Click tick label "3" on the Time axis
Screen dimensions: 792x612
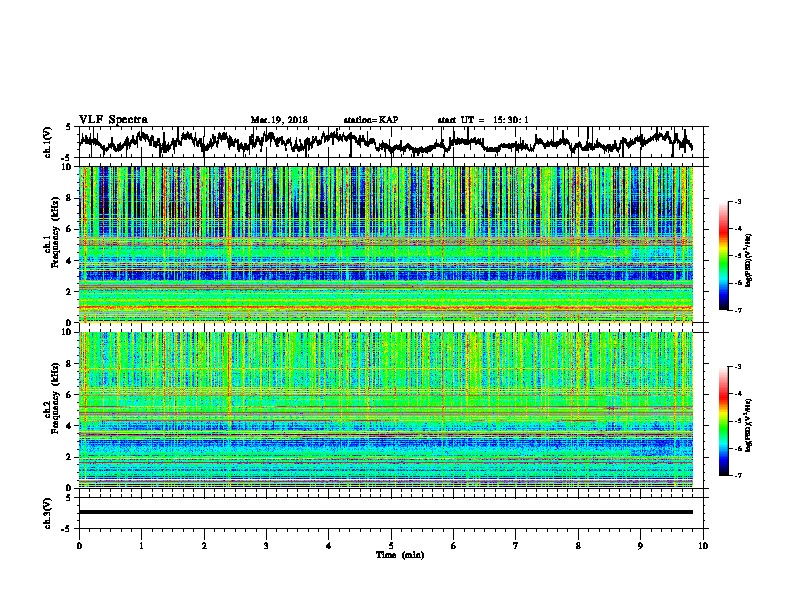(x=266, y=546)
